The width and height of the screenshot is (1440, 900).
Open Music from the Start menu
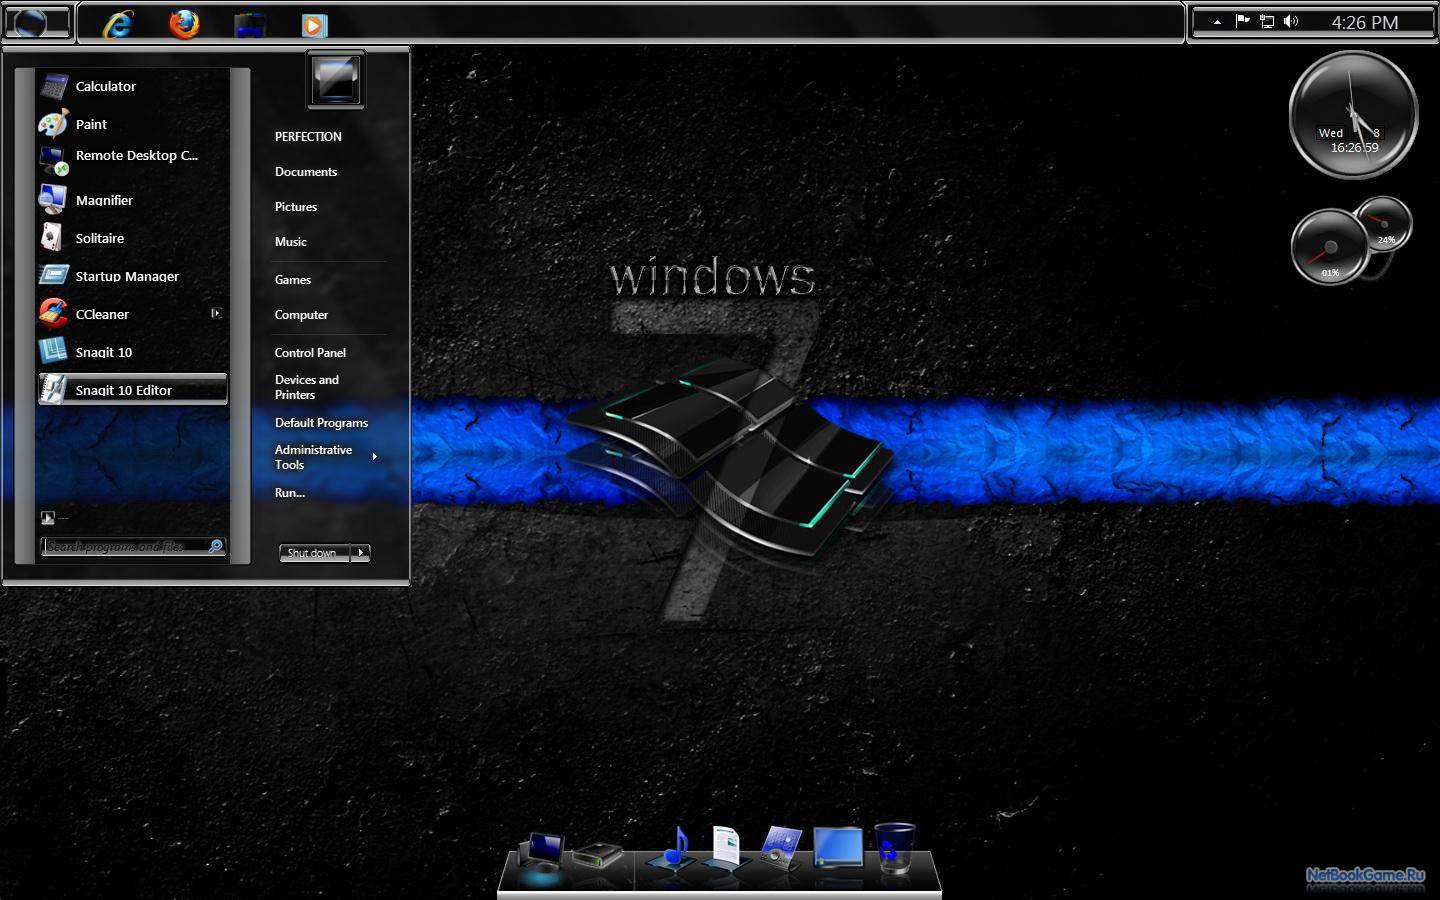coord(291,242)
